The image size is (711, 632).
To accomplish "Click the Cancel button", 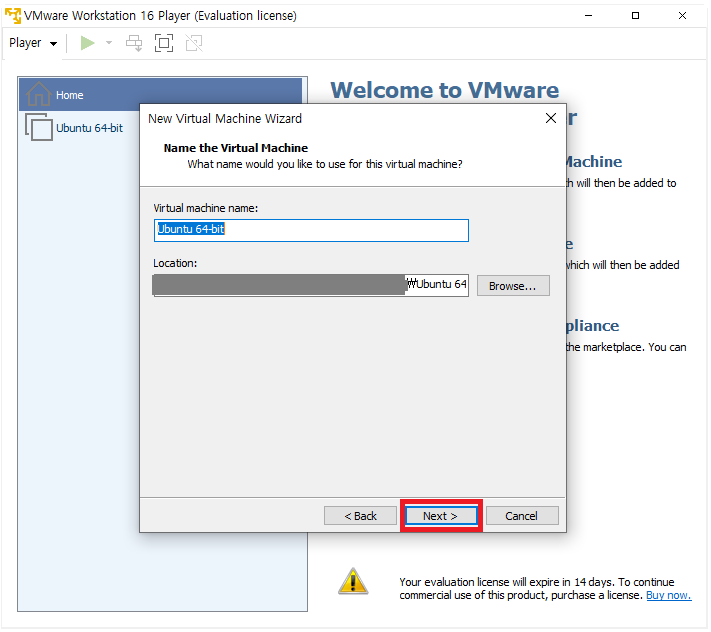I will pos(521,516).
